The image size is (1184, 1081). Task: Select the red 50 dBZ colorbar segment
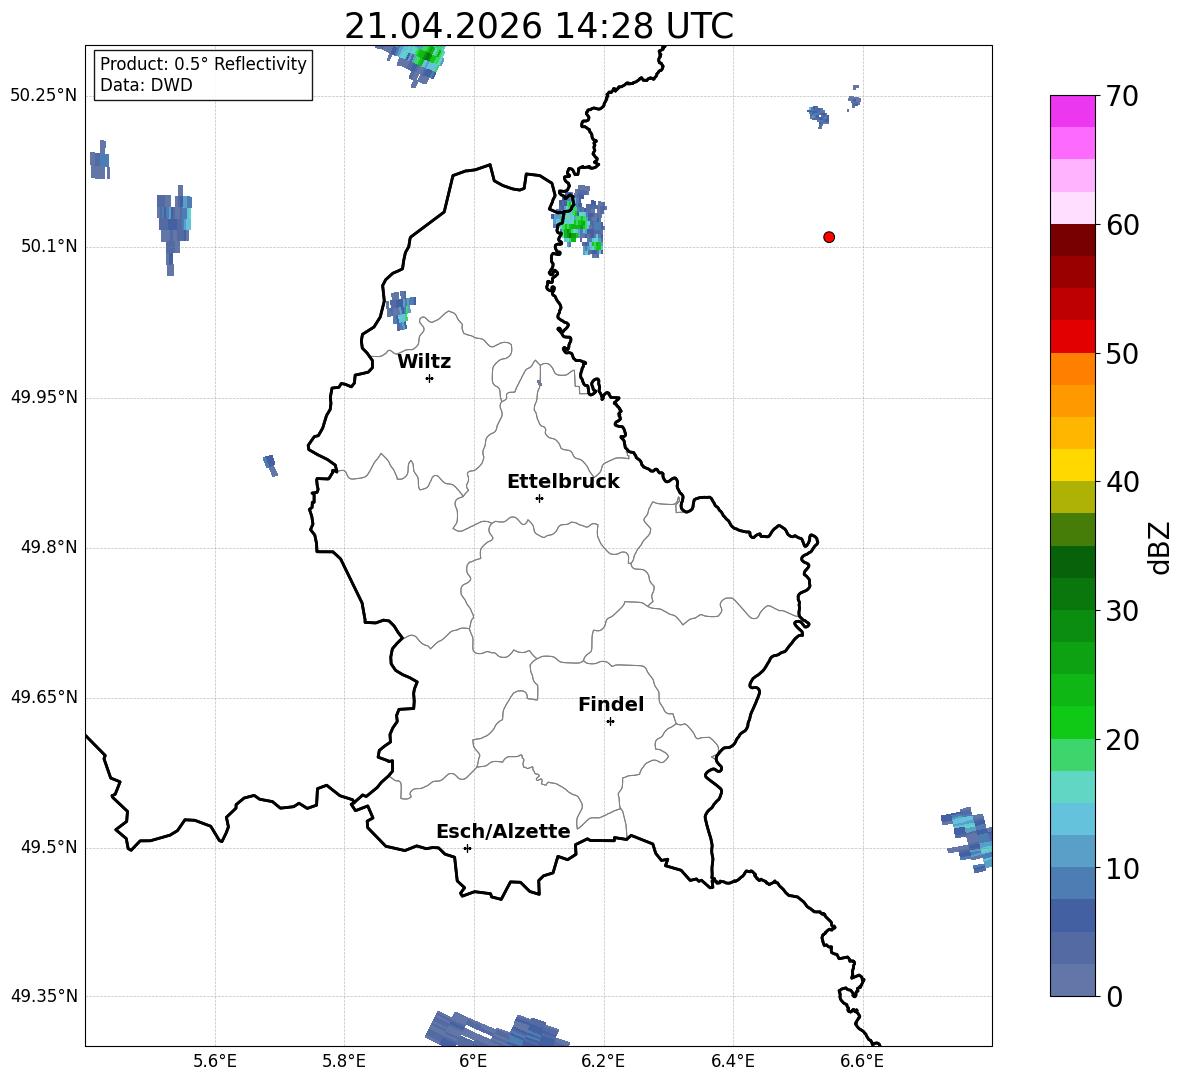(x=1073, y=337)
